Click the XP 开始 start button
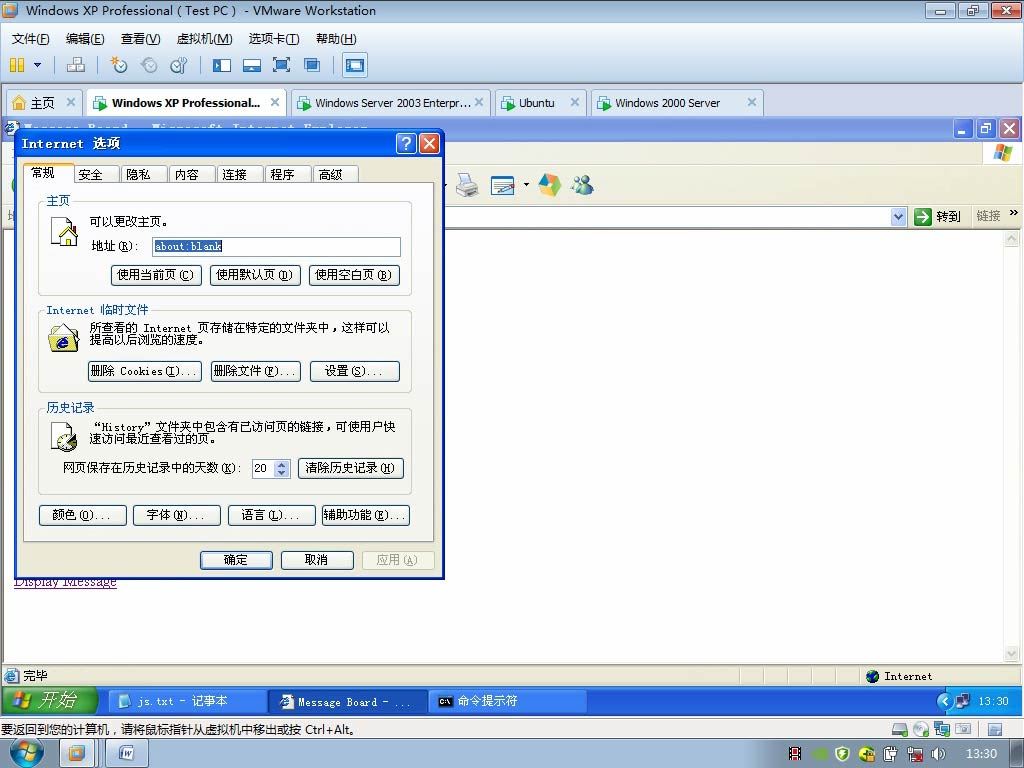Screen dimensions: 1024x768 pos(50,701)
